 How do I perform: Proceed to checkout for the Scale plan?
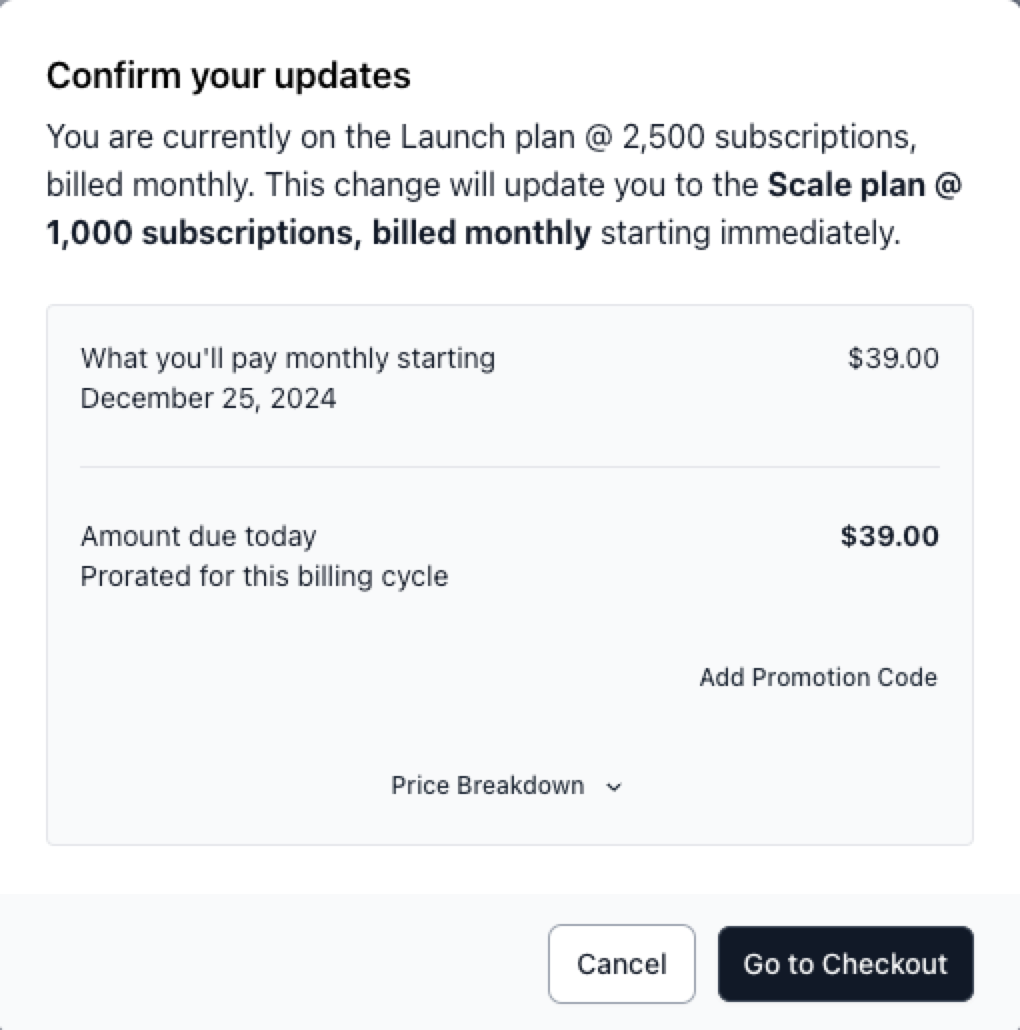(x=845, y=963)
